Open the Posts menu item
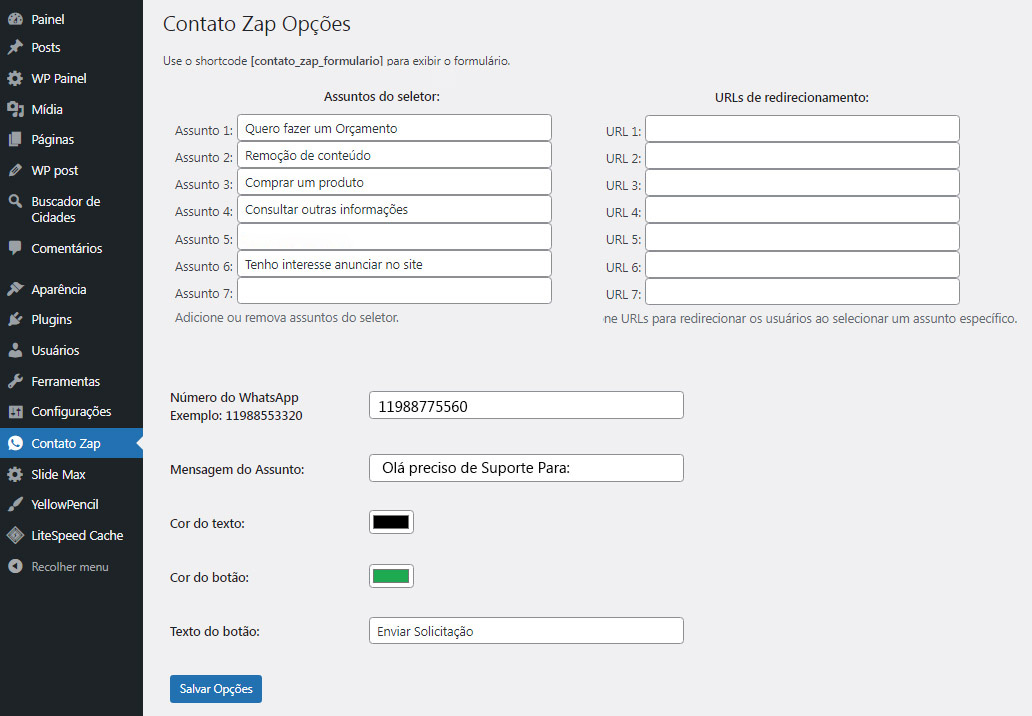Viewport: 1032px width, 716px height. tap(71, 47)
